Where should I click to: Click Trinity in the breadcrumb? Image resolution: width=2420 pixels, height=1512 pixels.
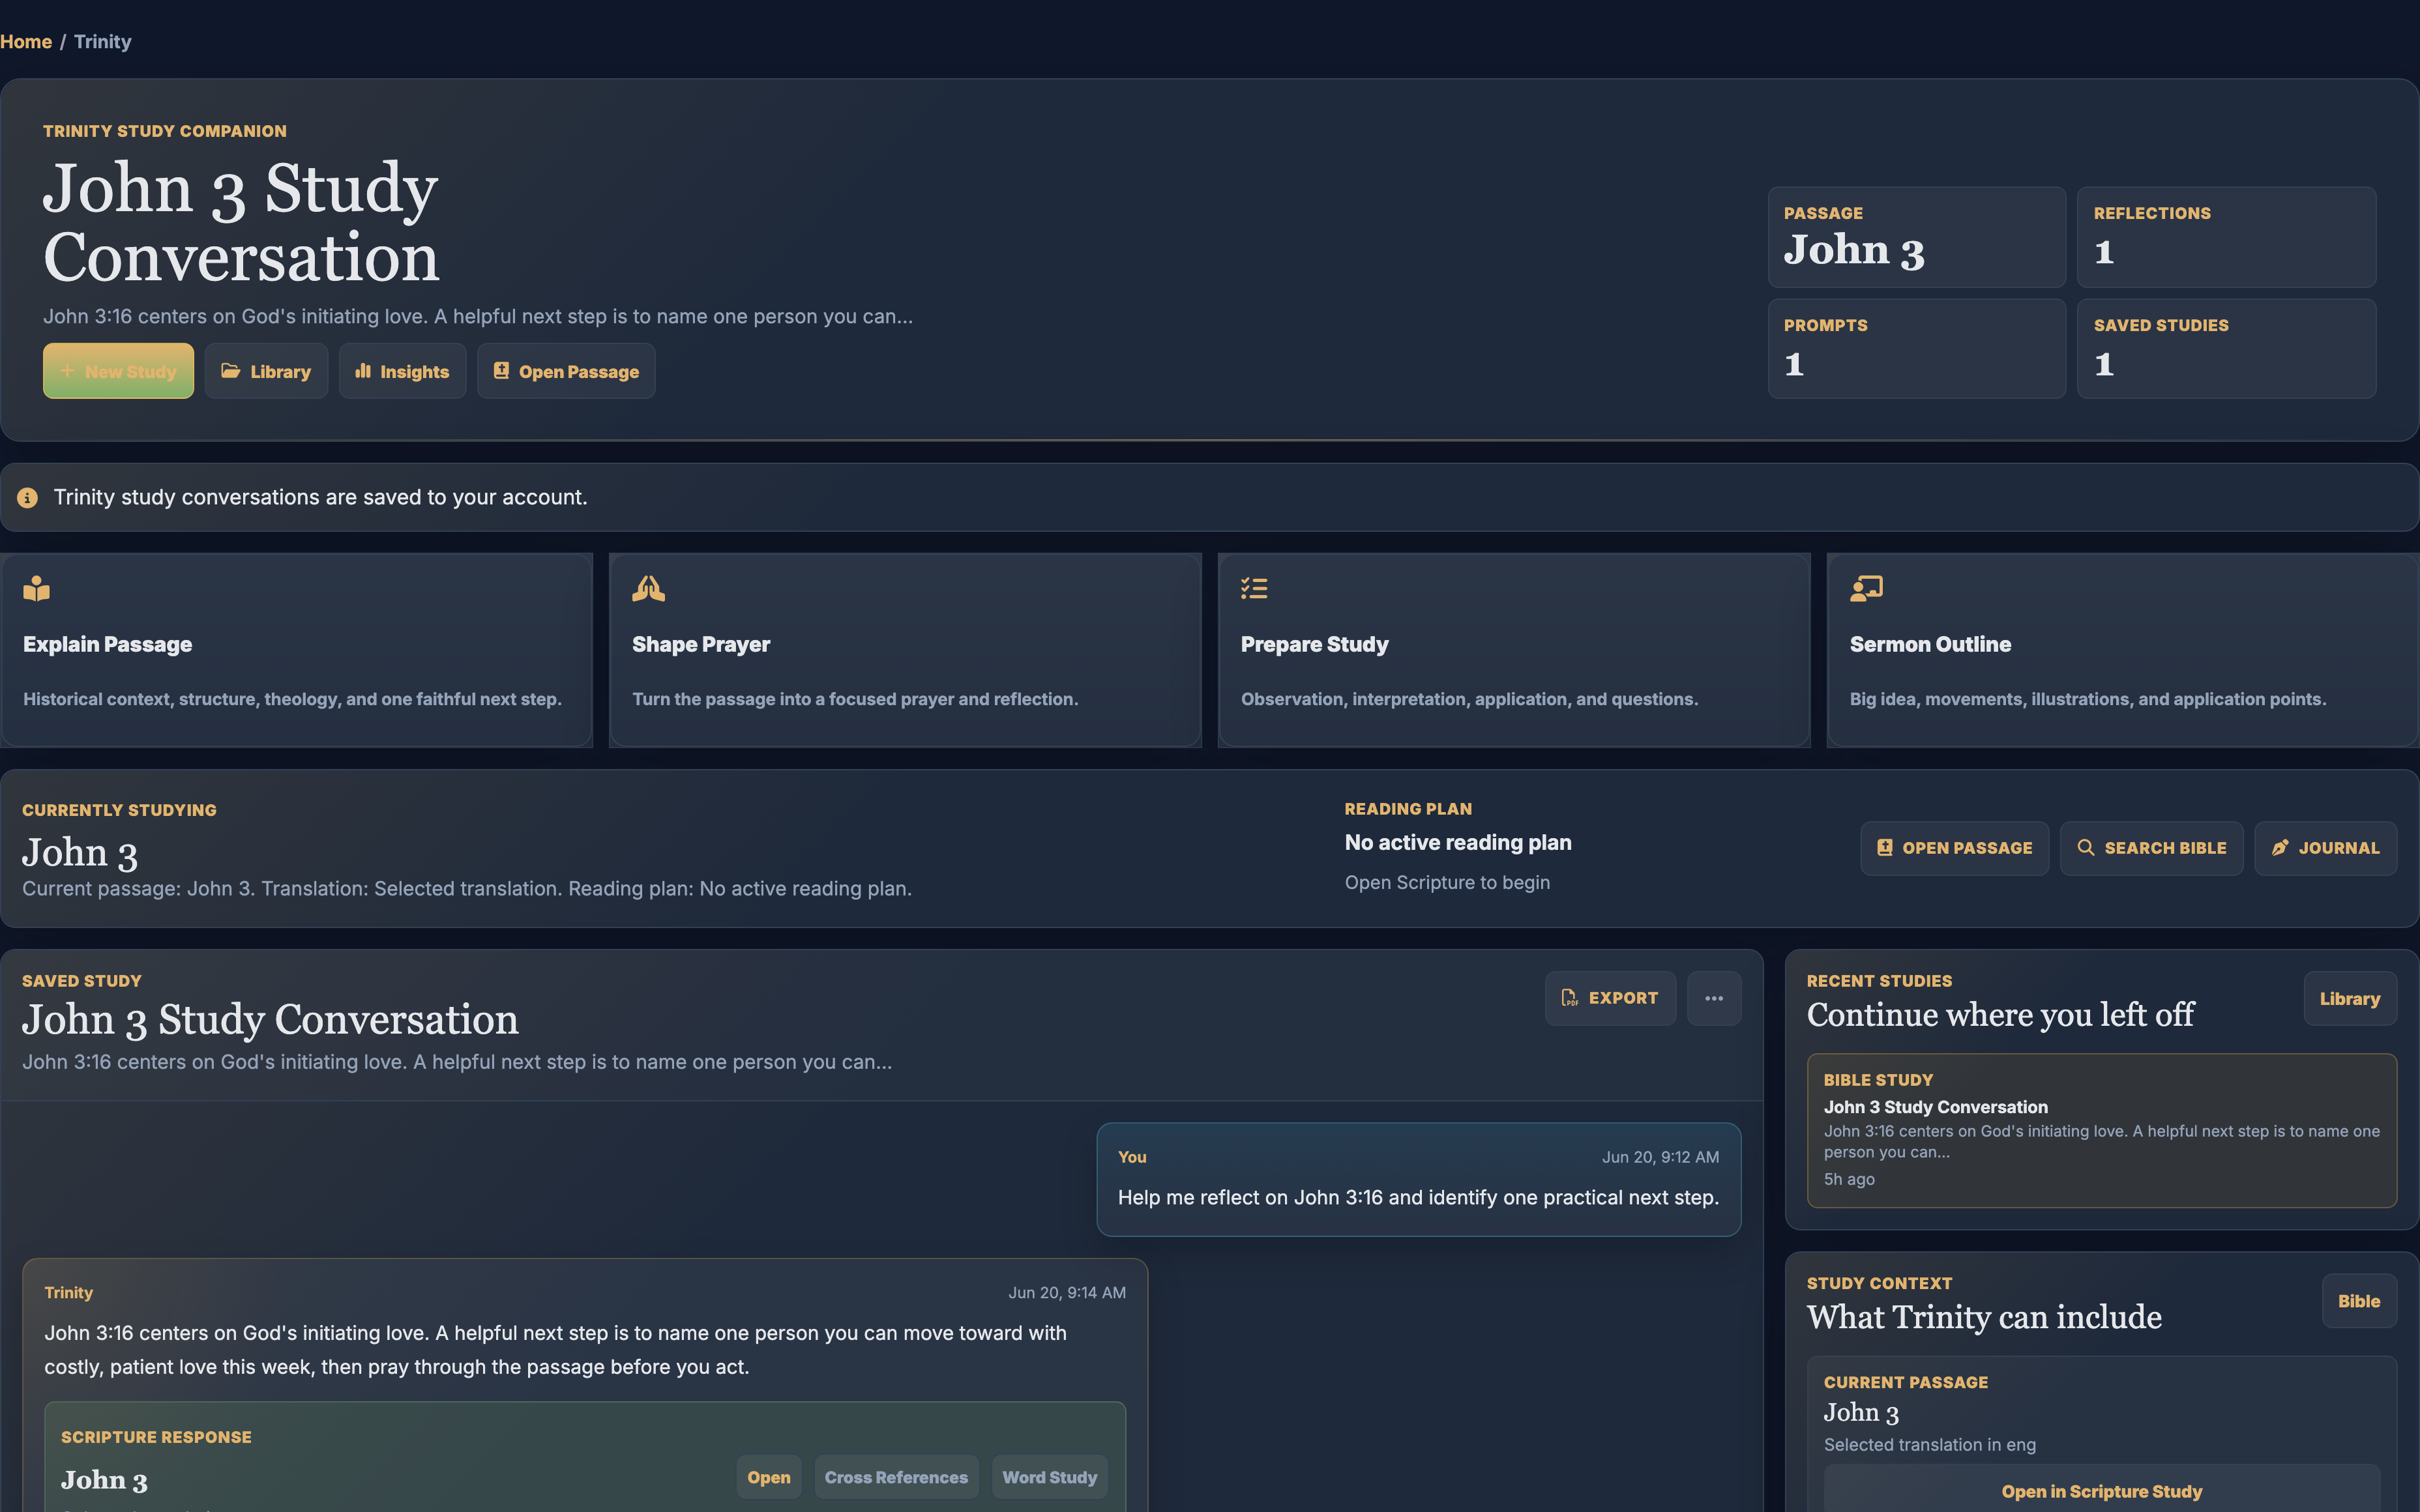pos(102,42)
